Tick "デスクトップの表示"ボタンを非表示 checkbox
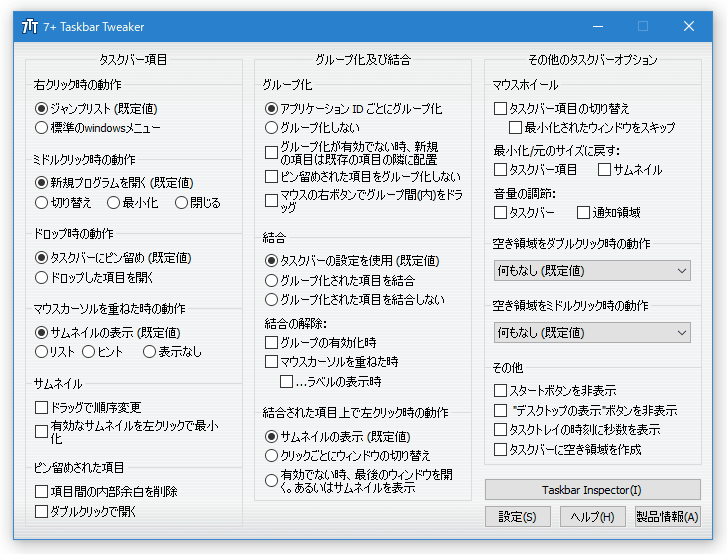 pos(500,411)
